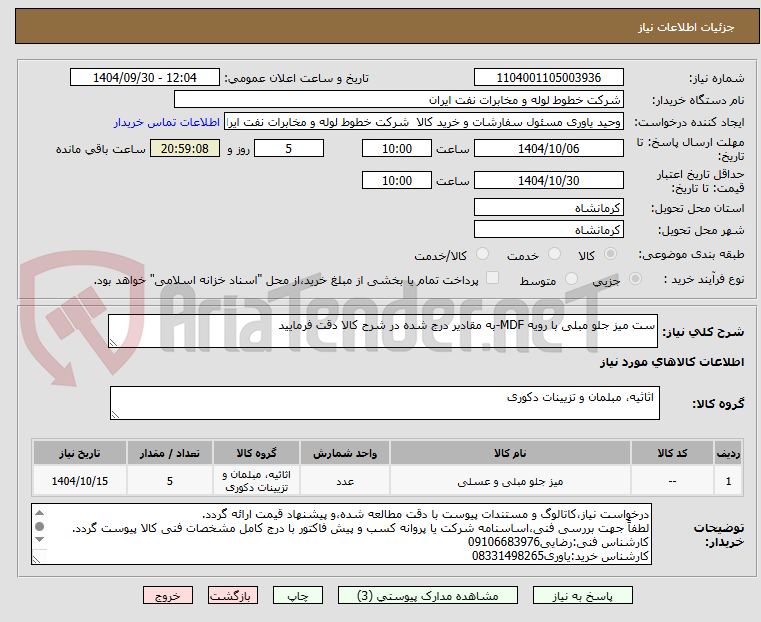Click the resize handle of buyer notes box
This screenshot has width=761, height=622.
[x=36, y=559]
